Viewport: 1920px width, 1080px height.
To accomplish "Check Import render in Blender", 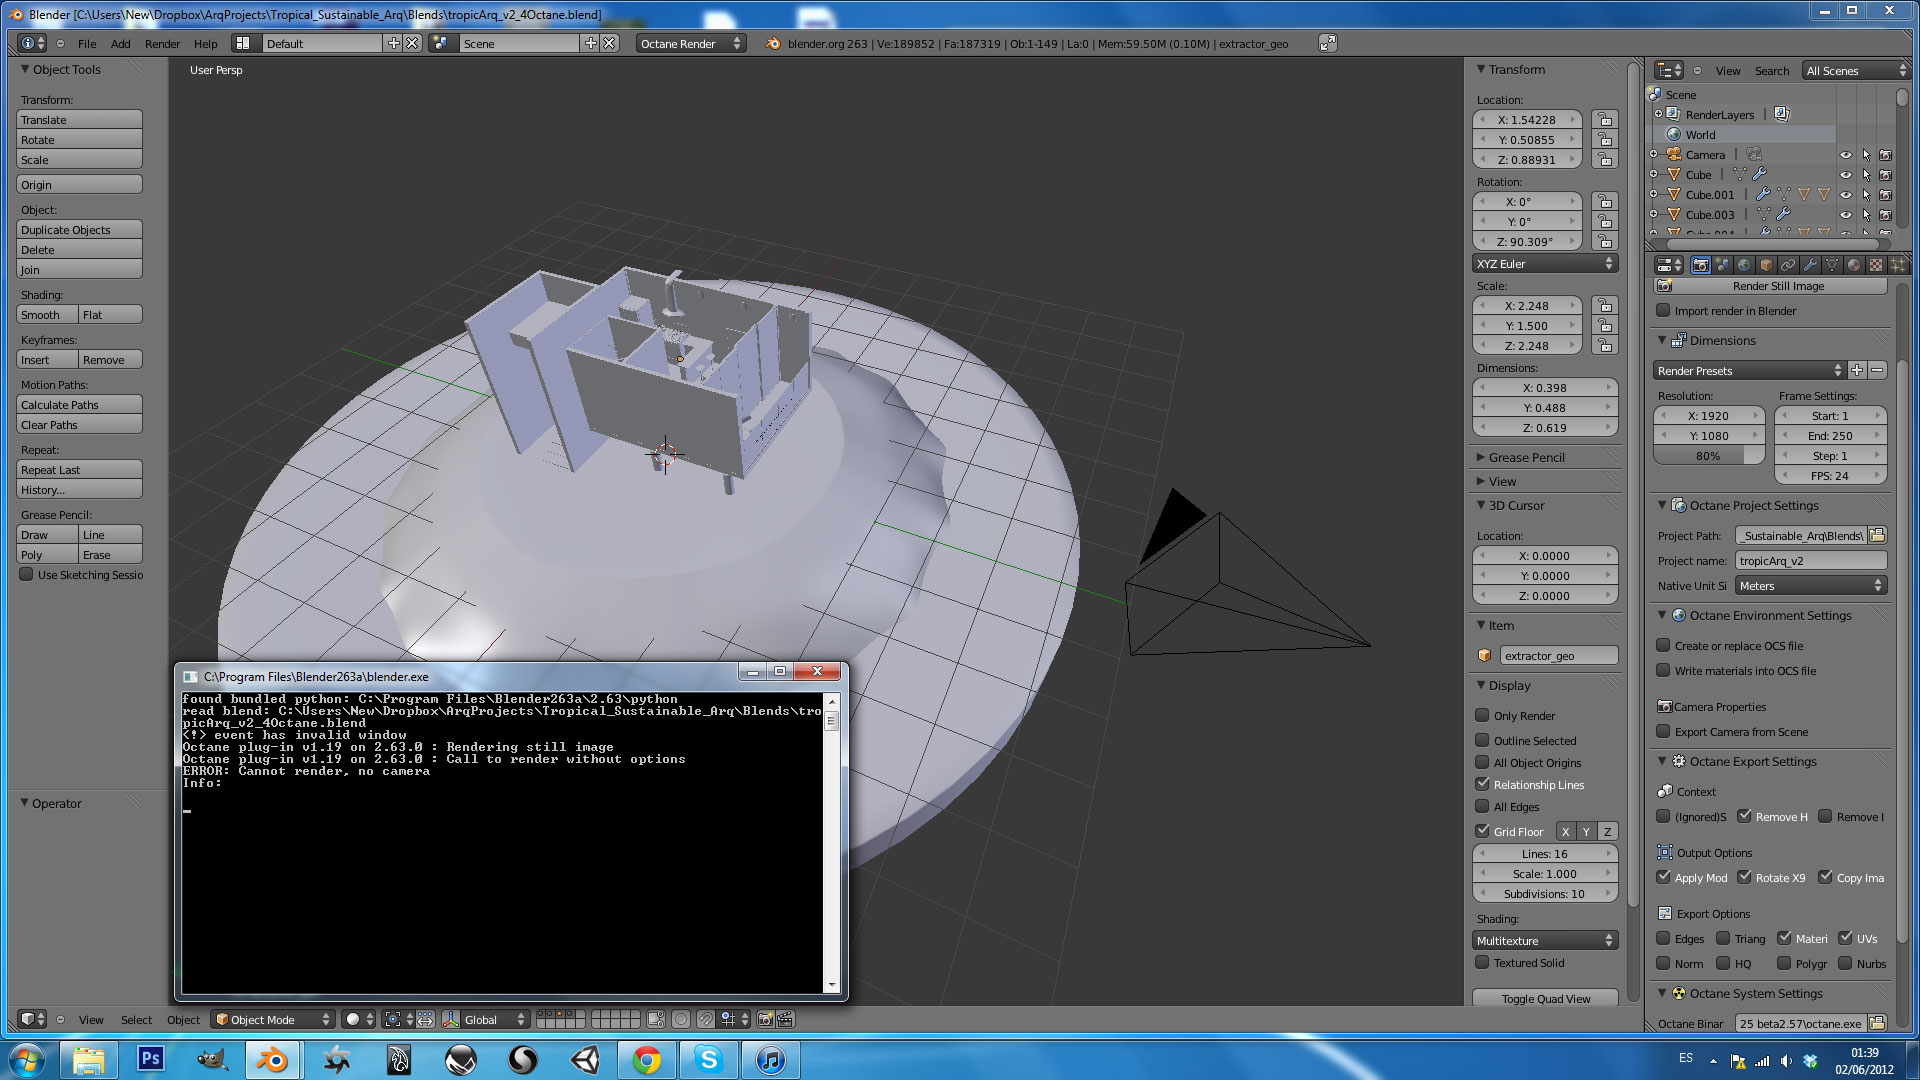I will (1664, 310).
